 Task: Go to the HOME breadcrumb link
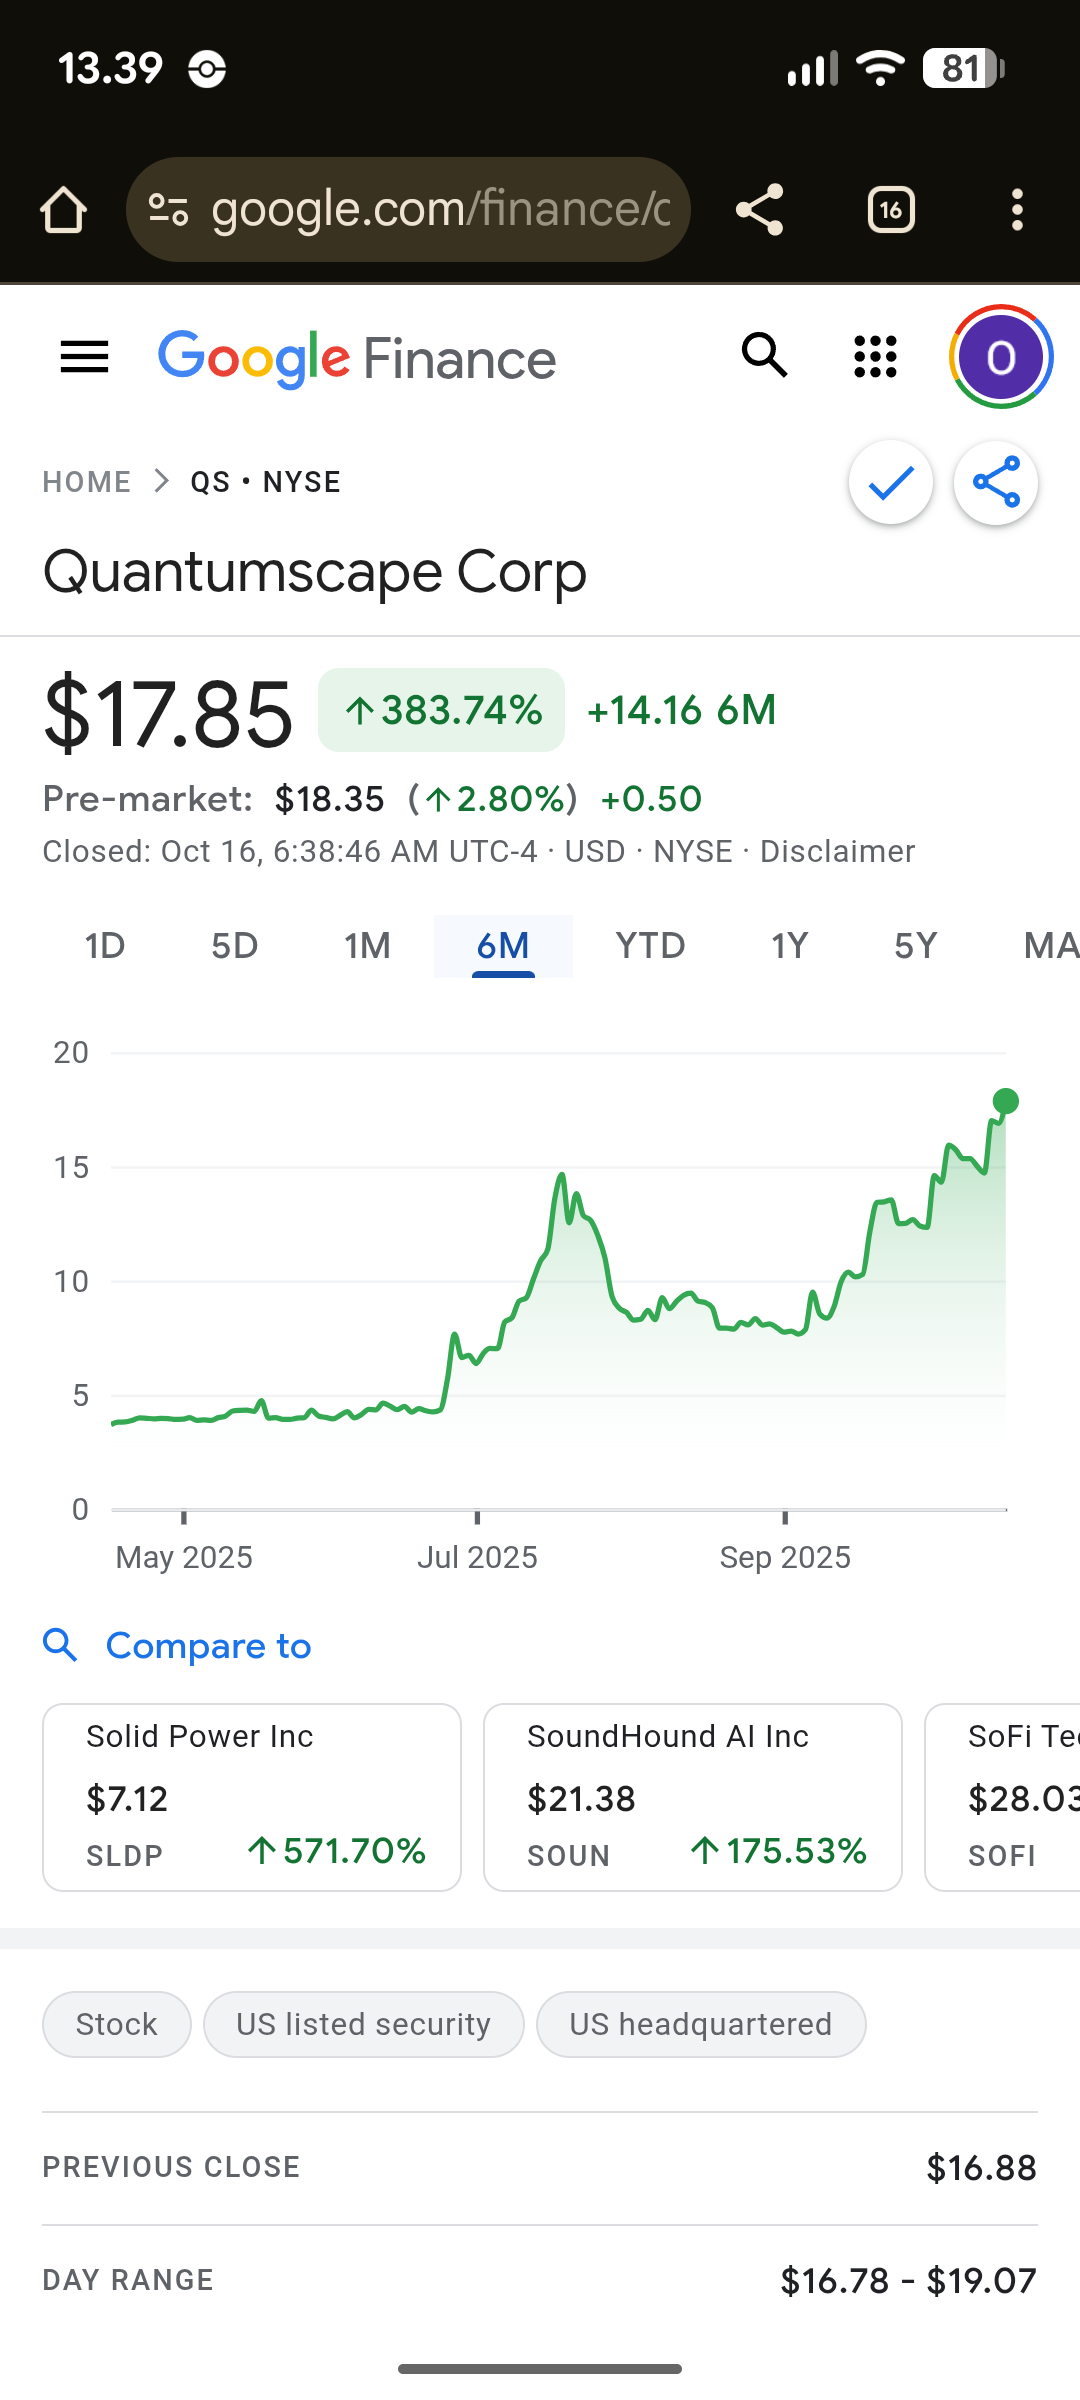click(x=87, y=482)
